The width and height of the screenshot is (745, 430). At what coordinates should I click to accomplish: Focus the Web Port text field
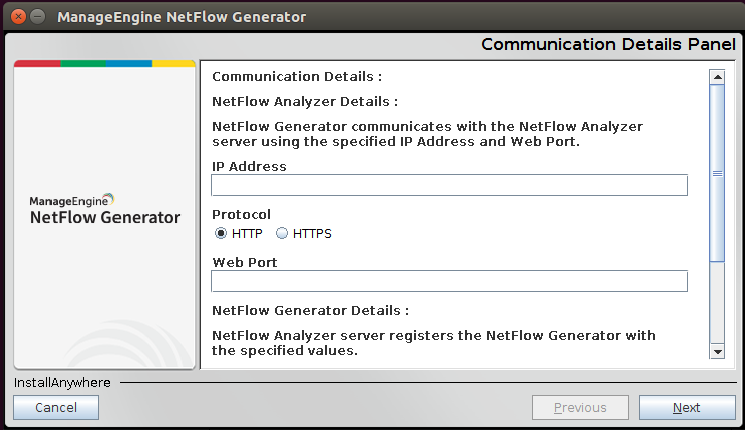(449, 281)
